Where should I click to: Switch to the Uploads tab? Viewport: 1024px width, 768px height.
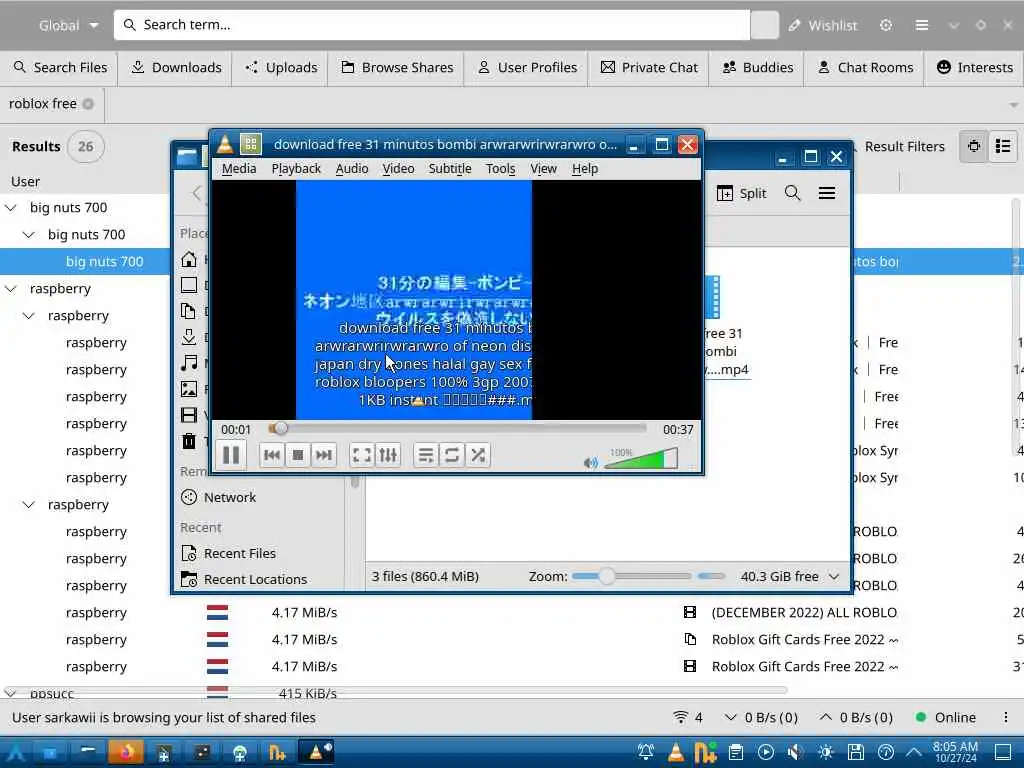pyautogui.click(x=281, y=67)
